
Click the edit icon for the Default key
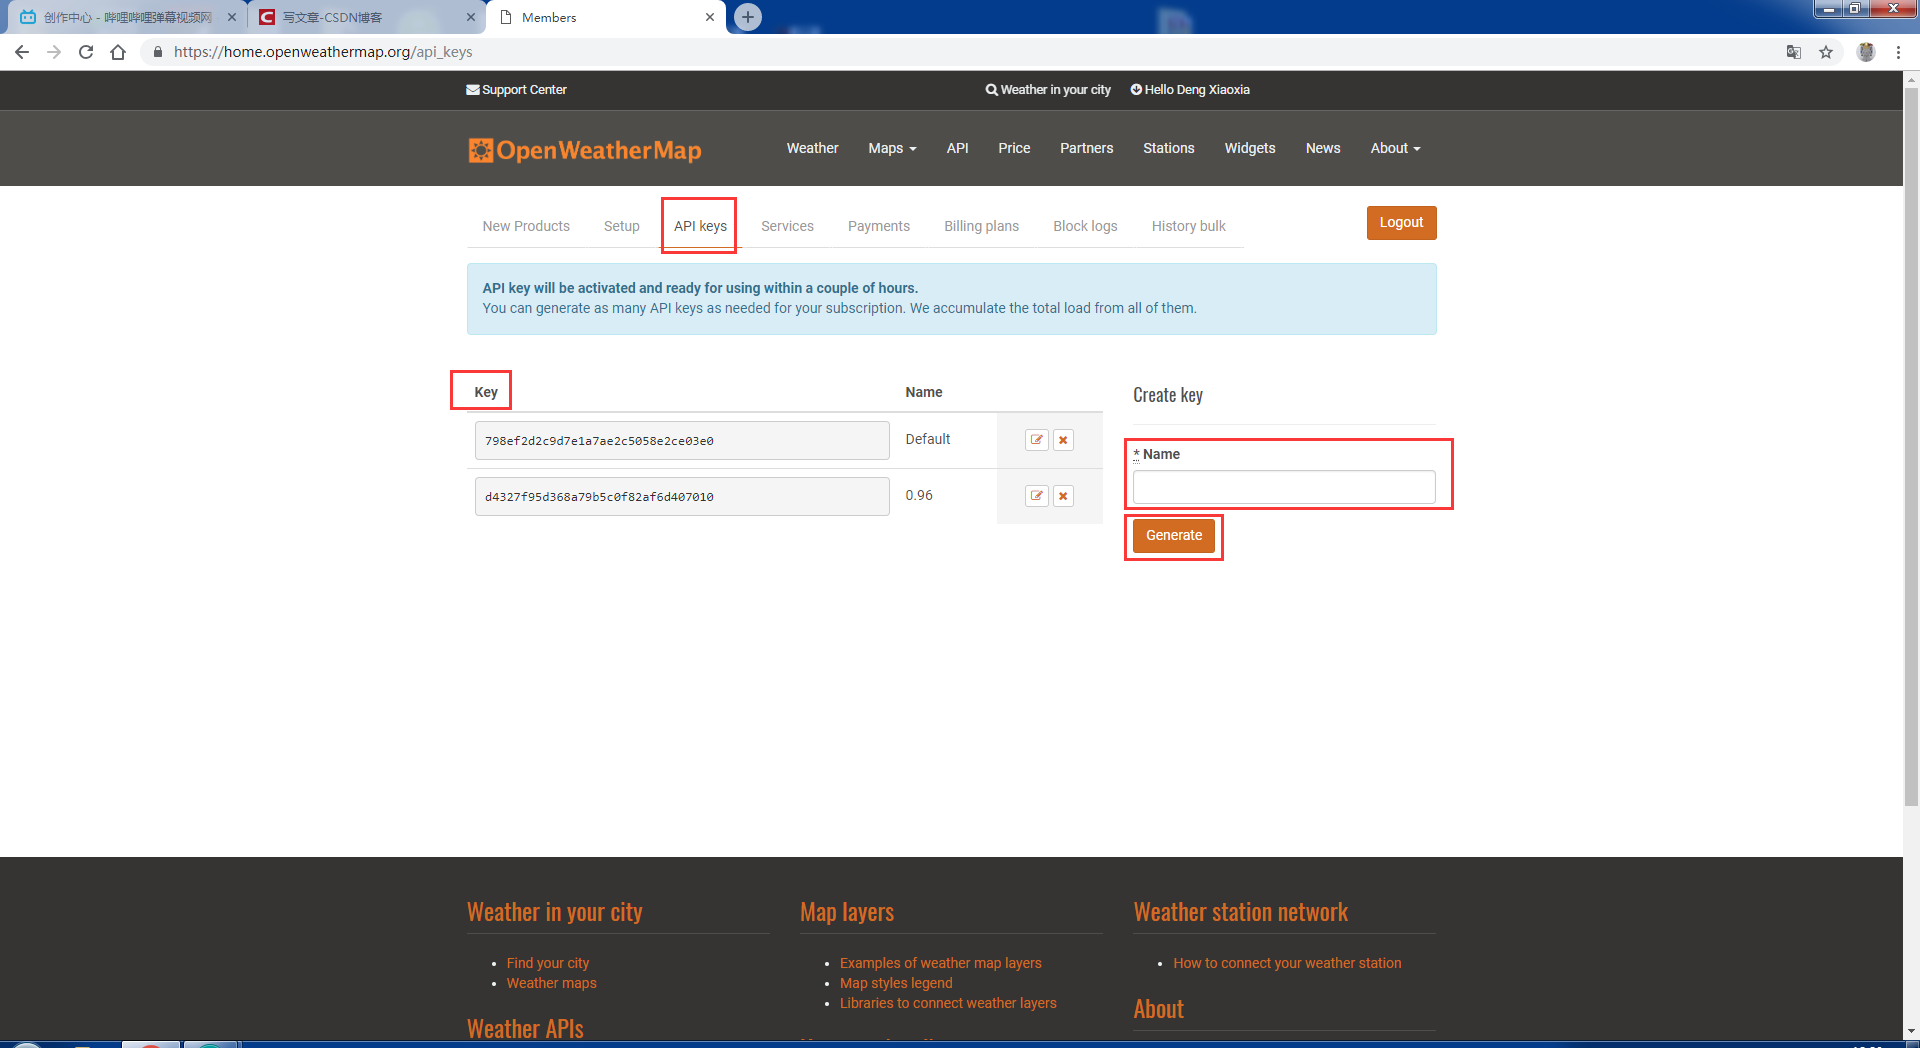(x=1037, y=440)
